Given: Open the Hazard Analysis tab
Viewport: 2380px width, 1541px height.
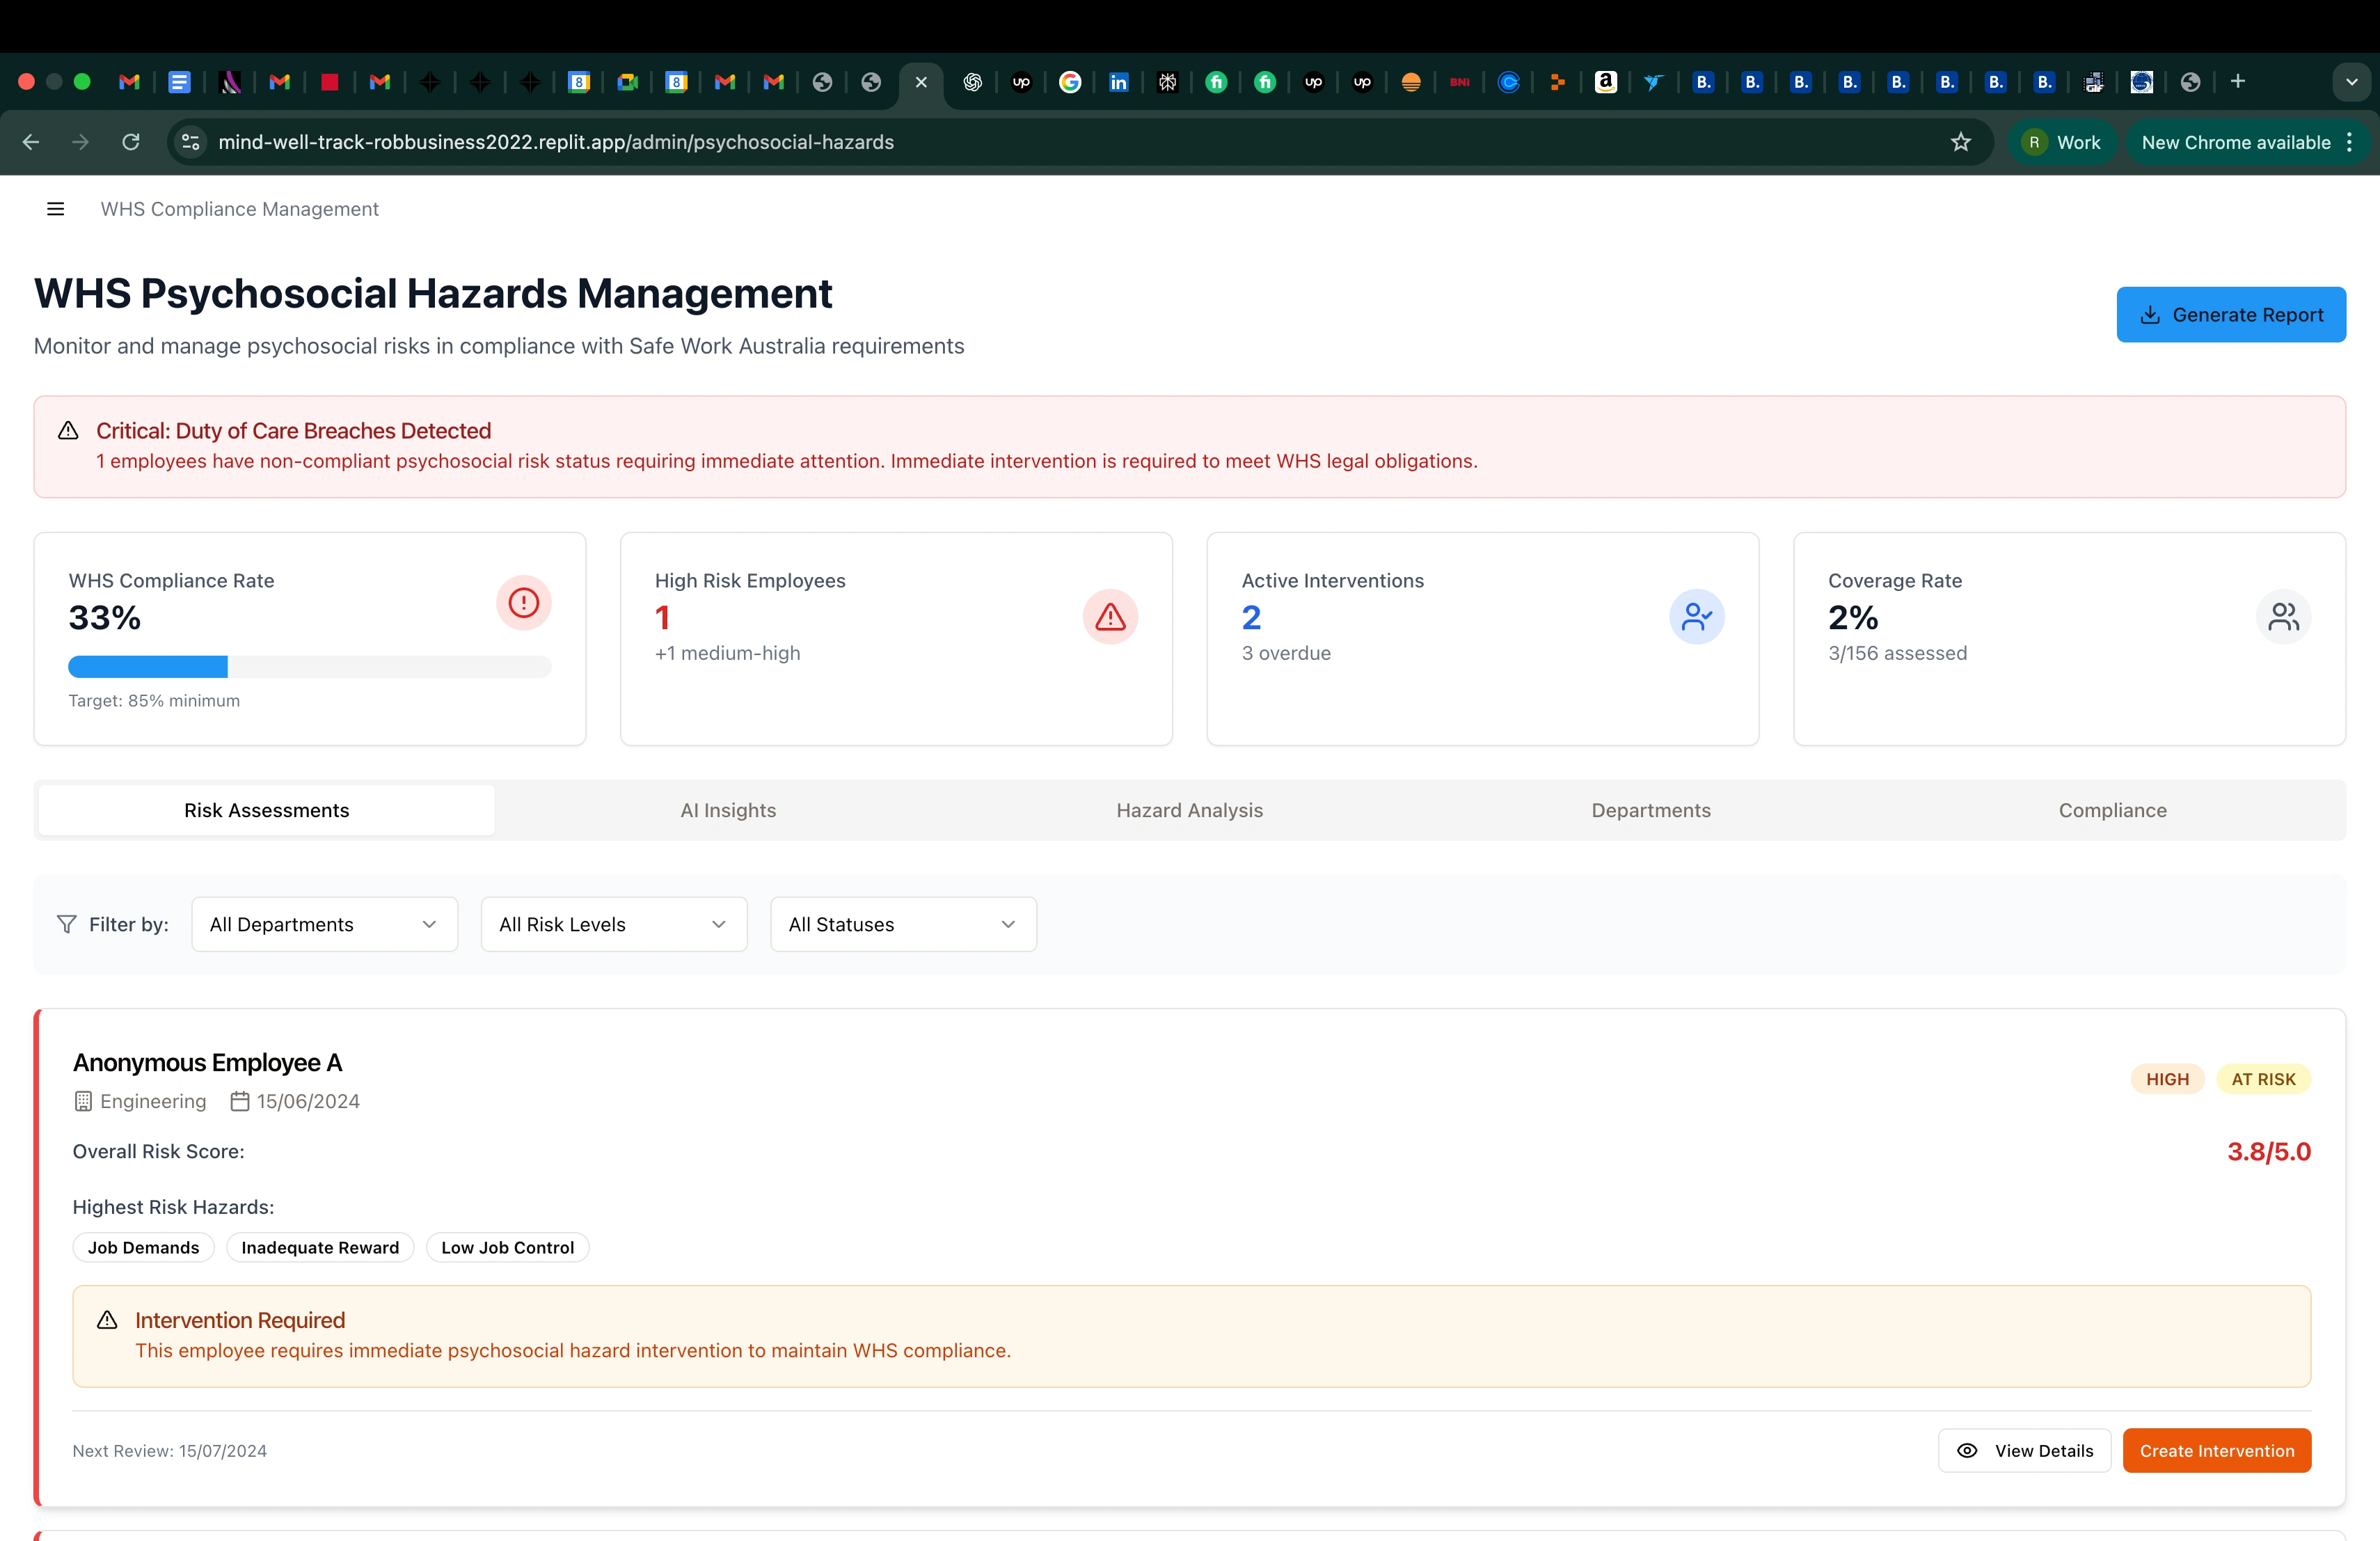Looking at the screenshot, I should (x=1189, y=810).
